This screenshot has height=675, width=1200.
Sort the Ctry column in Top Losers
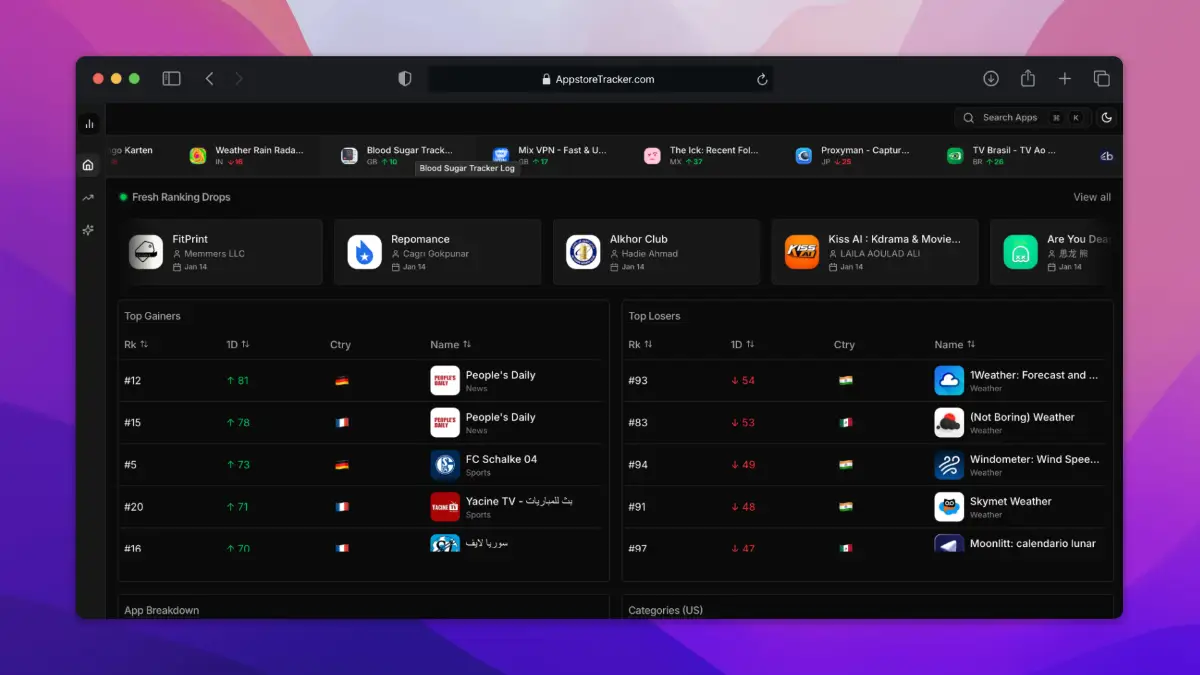tap(844, 344)
